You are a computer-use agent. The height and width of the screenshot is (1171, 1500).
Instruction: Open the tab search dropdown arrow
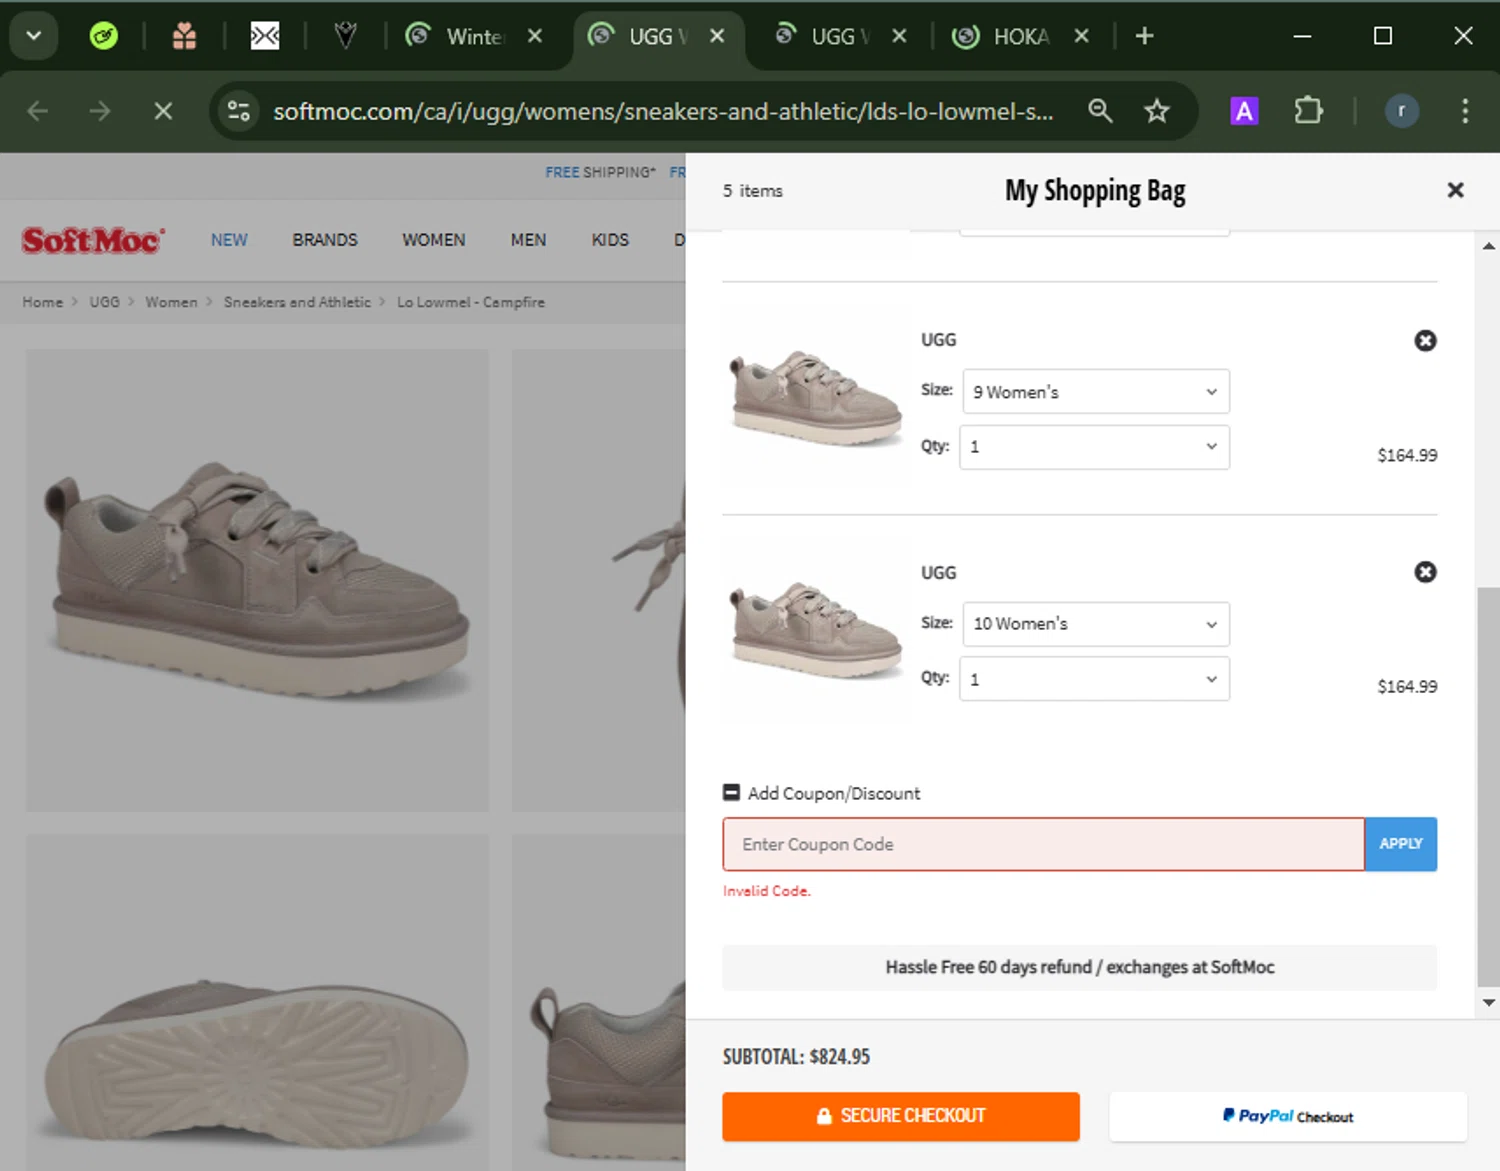33,36
